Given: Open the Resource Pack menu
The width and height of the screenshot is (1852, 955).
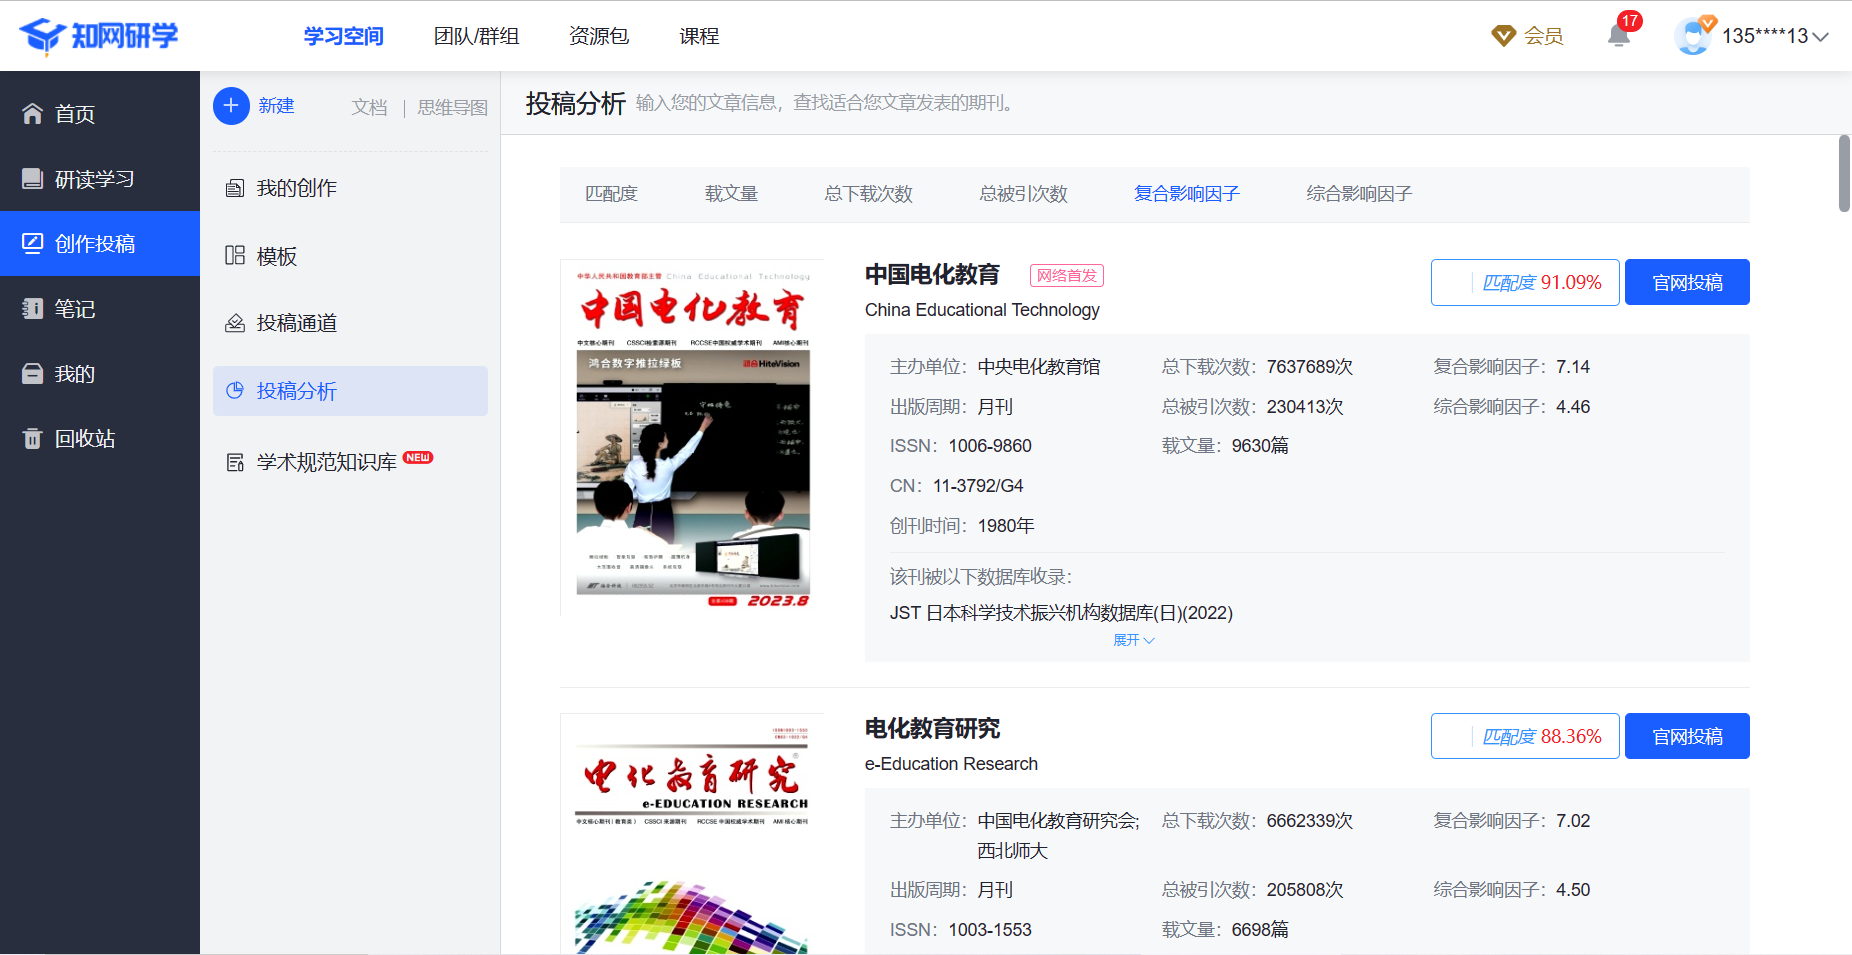Looking at the screenshot, I should pyautogui.click(x=598, y=36).
